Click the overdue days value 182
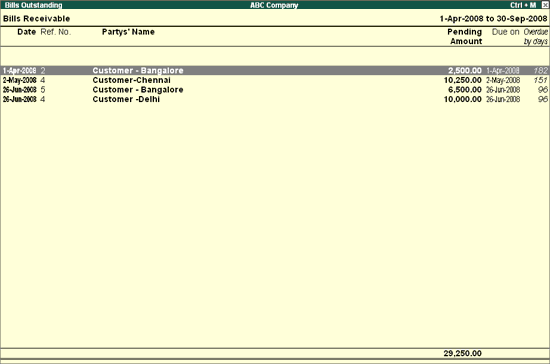The height and width of the screenshot is (364, 550). (540, 70)
